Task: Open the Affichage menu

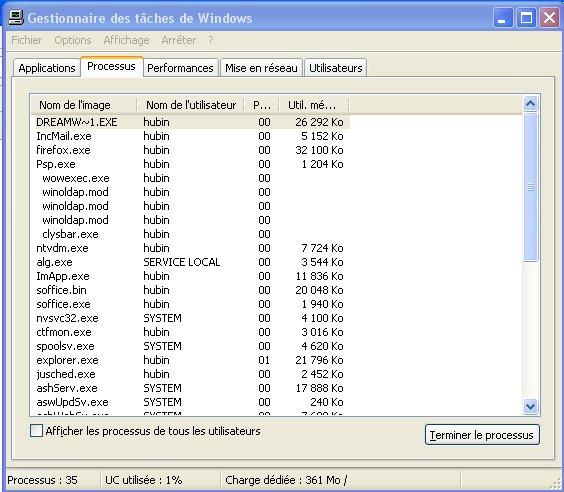Action: click(x=126, y=40)
